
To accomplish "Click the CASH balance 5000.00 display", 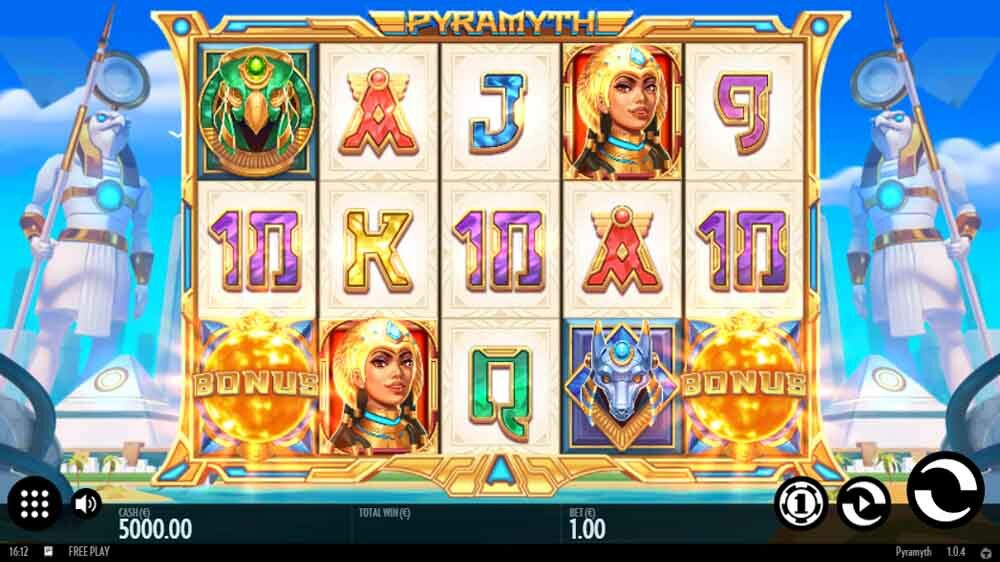I will point(155,529).
